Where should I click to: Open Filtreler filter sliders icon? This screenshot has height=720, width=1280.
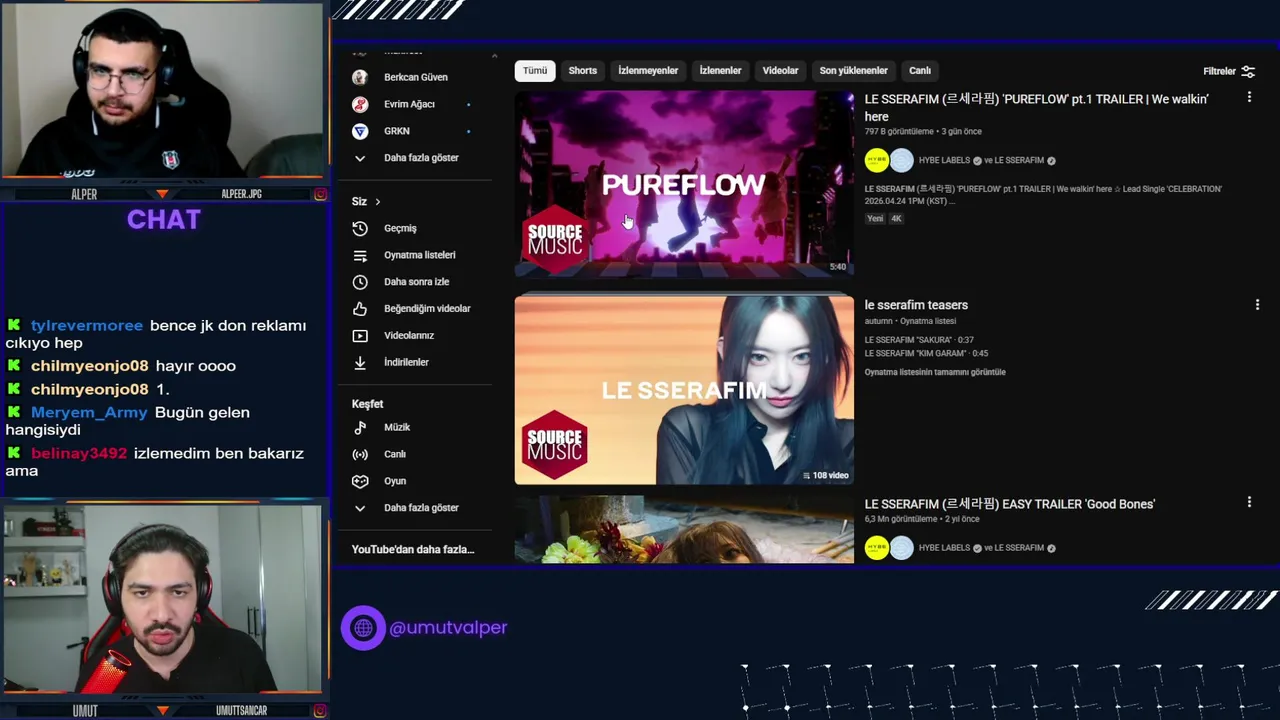(1248, 71)
